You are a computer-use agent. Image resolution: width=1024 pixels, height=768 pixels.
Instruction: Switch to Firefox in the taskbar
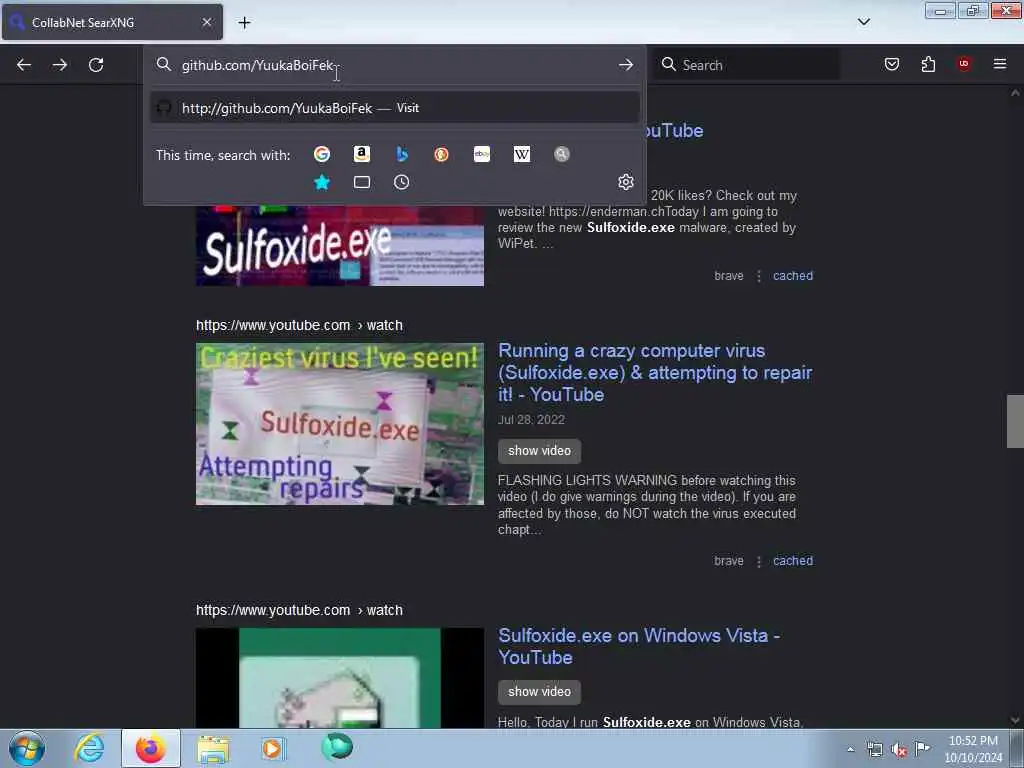tap(151, 748)
